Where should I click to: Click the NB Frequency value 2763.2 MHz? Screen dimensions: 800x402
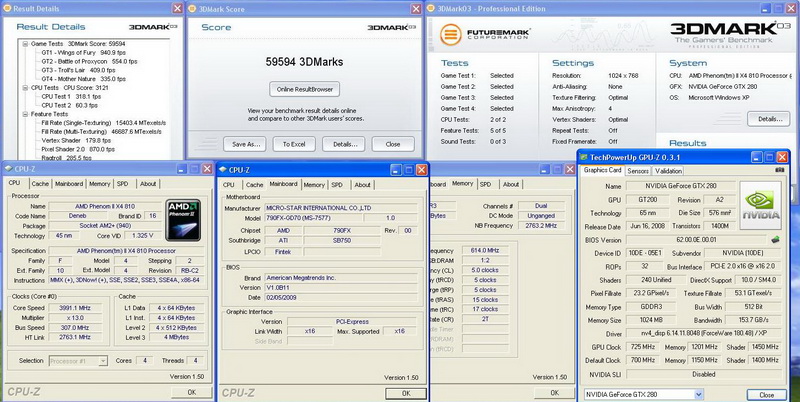[541, 225]
